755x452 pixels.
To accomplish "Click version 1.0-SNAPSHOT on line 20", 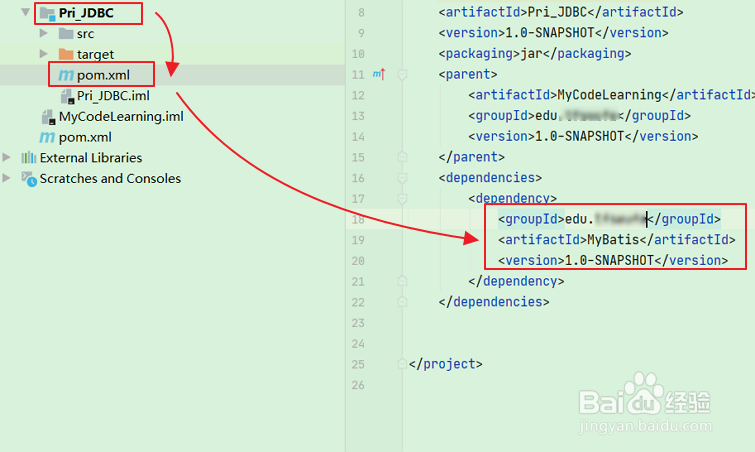I will pos(609,260).
